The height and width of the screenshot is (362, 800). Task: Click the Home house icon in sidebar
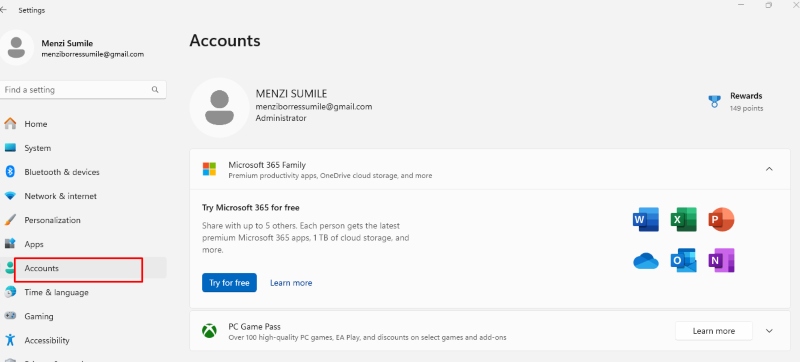tap(10, 124)
